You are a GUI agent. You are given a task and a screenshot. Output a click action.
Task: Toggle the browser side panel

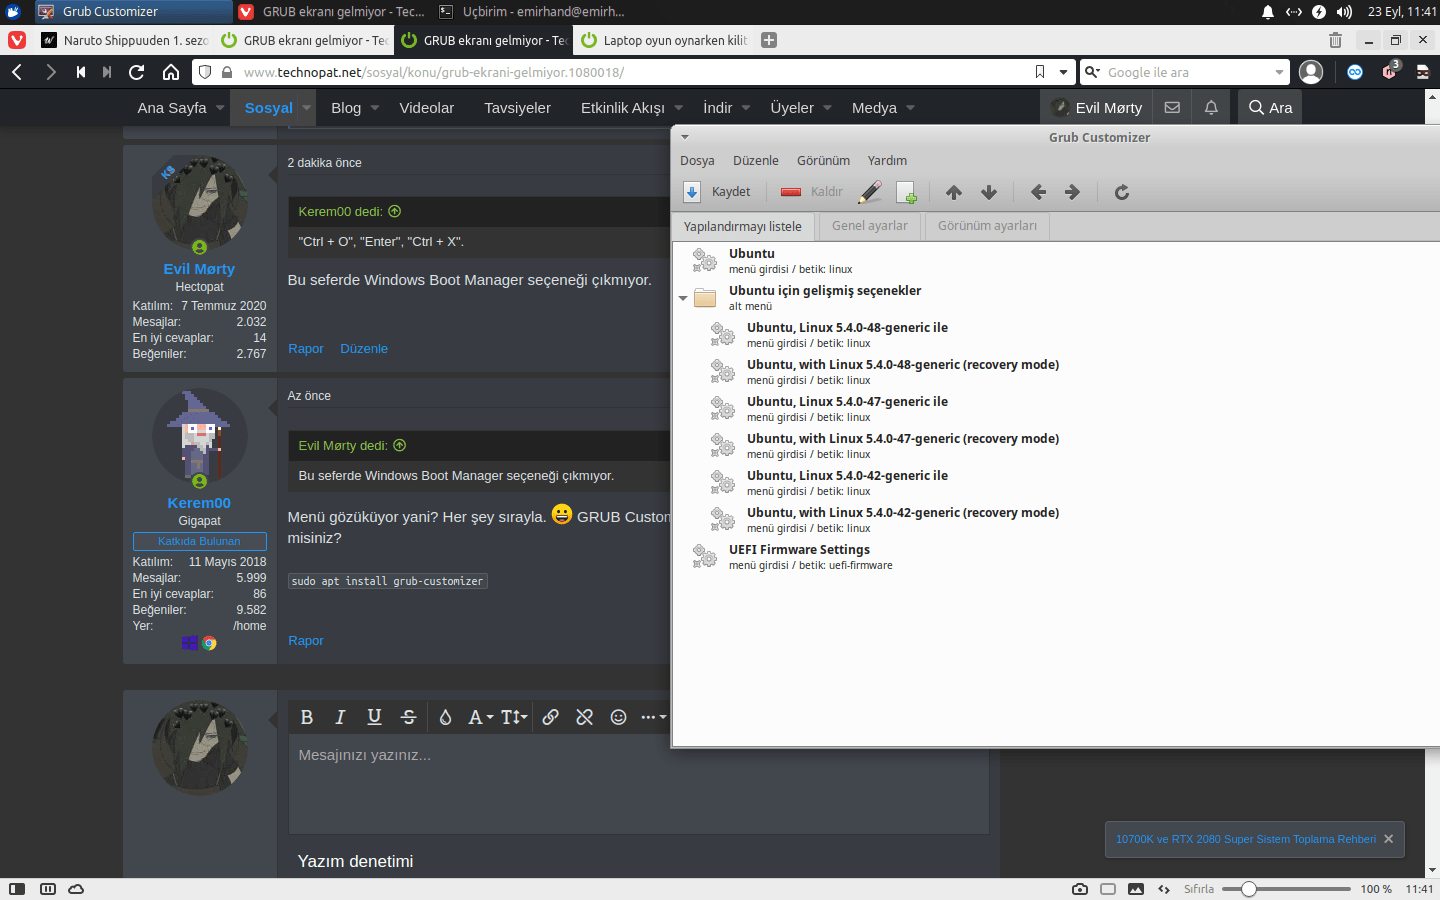tap(17, 889)
